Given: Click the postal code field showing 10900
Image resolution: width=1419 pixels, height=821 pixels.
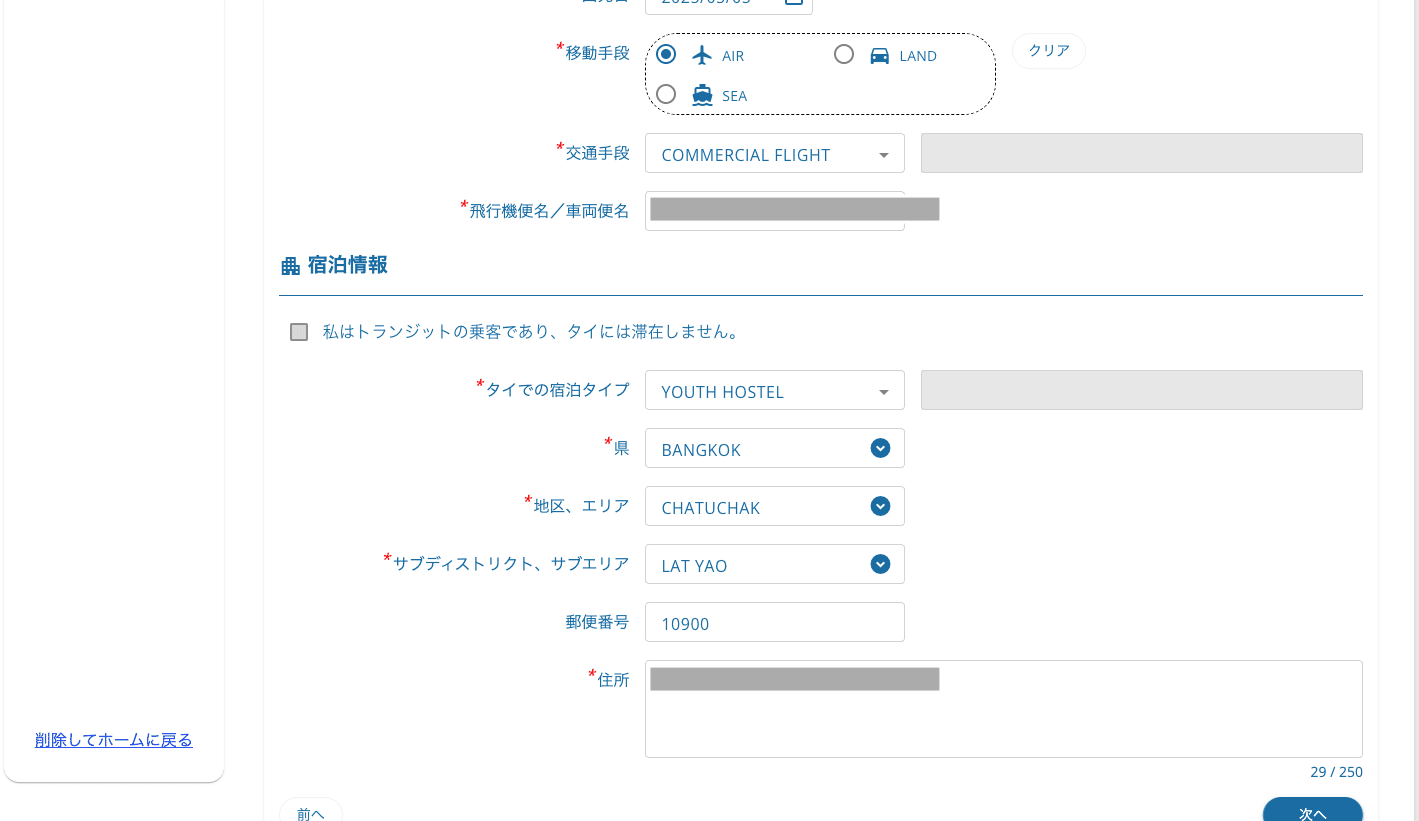Looking at the screenshot, I should click(775, 622).
